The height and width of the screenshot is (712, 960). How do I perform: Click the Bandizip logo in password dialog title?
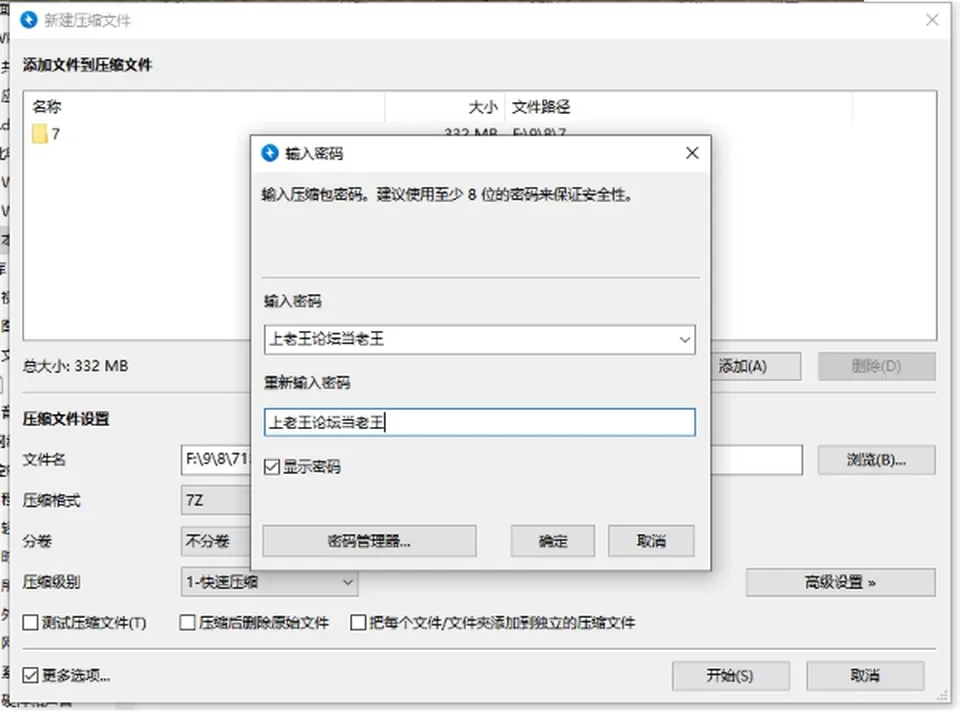[x=270, y=153]
